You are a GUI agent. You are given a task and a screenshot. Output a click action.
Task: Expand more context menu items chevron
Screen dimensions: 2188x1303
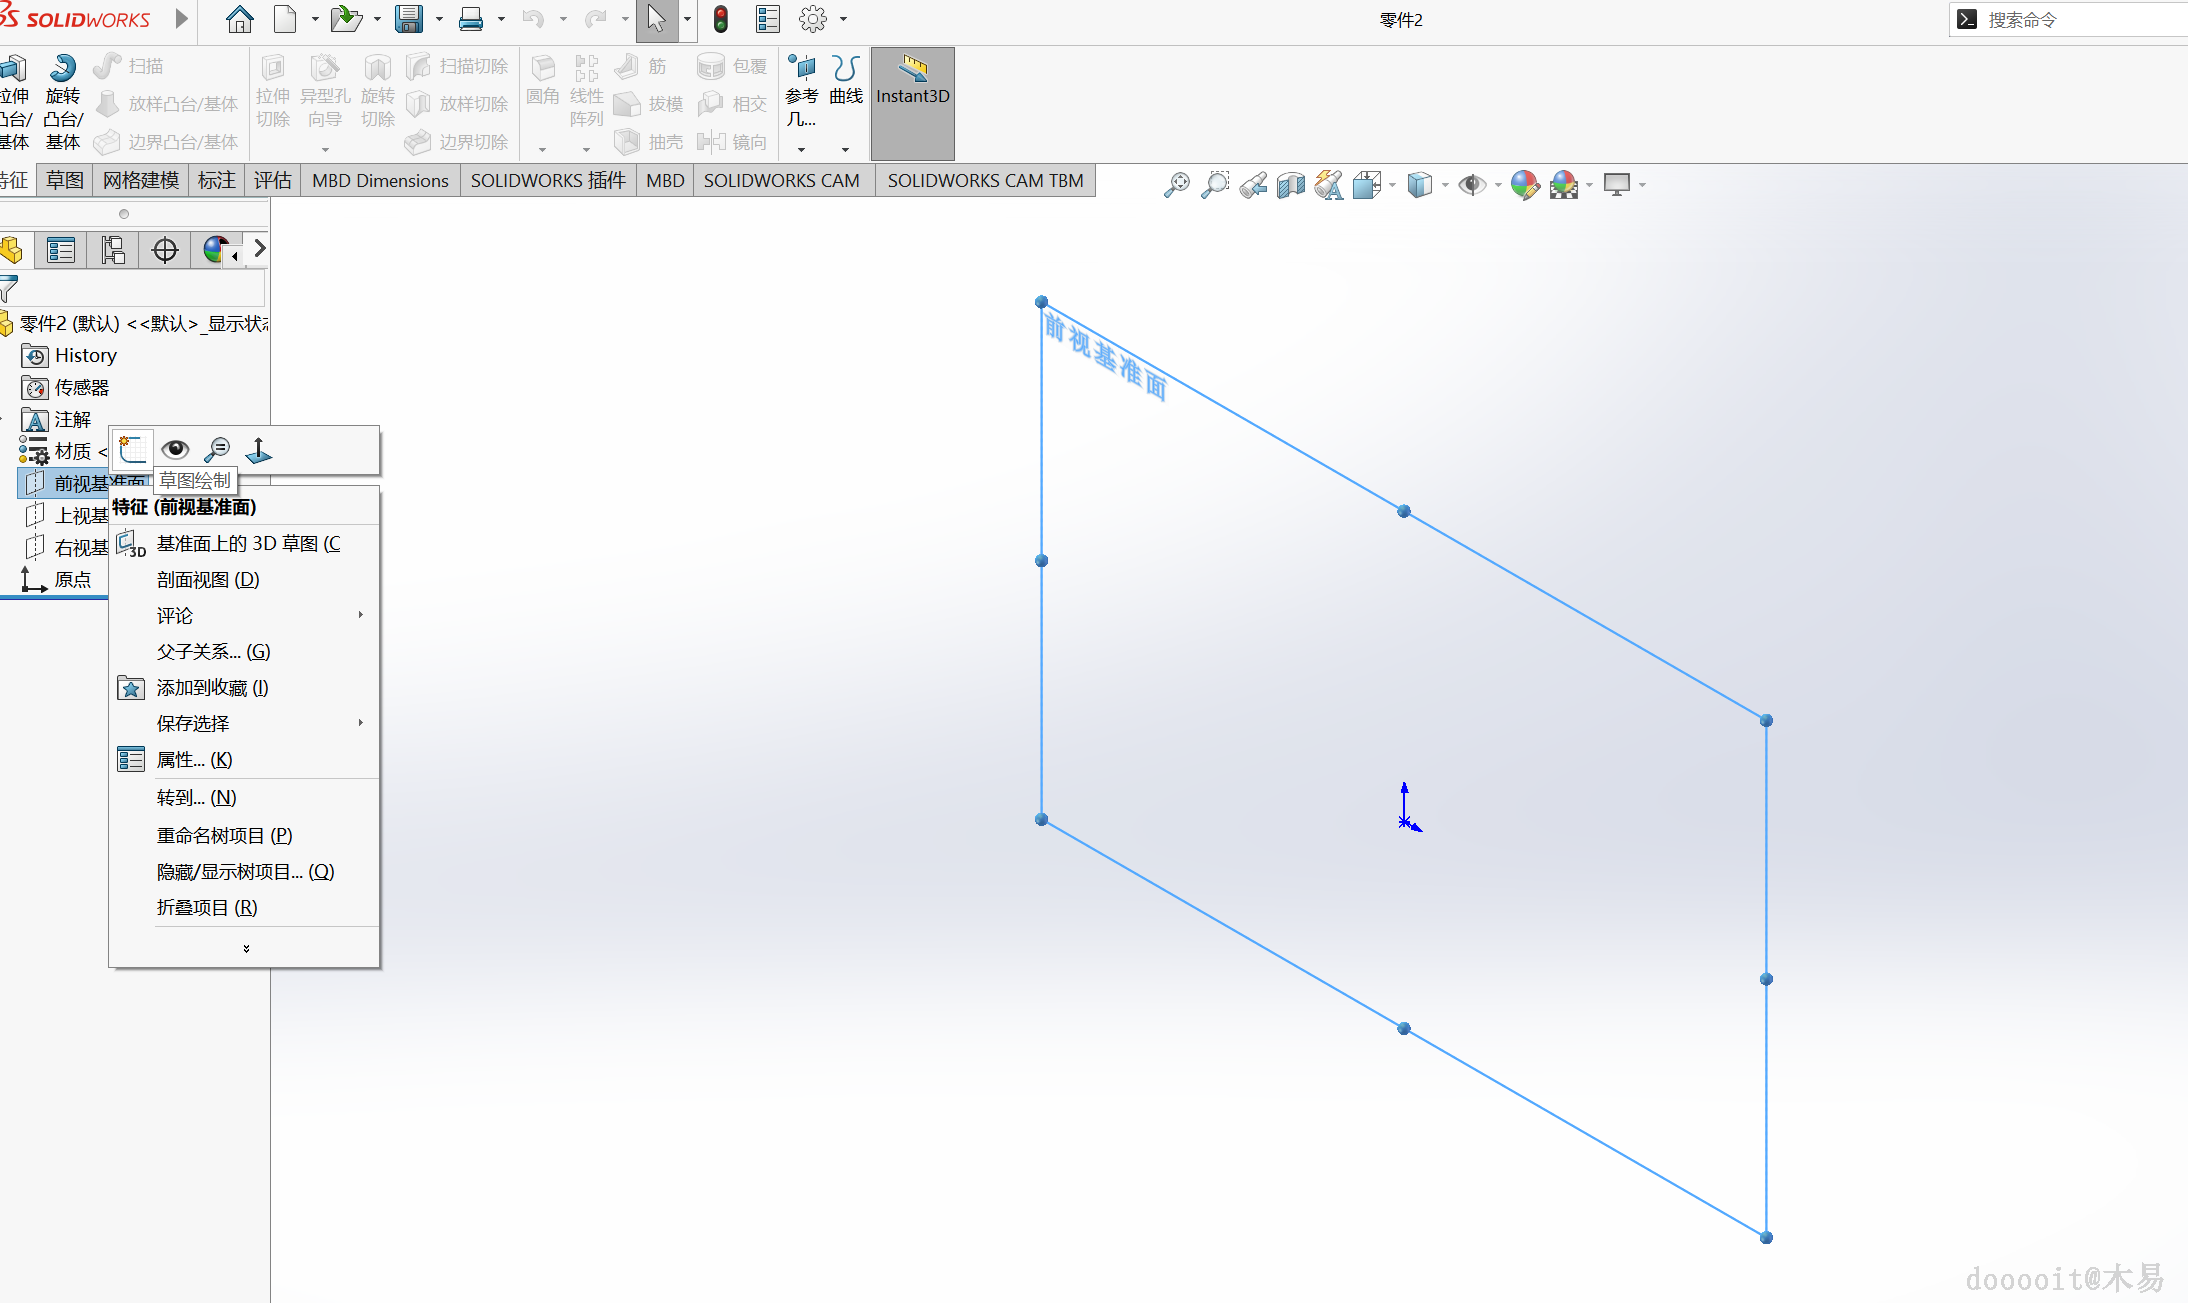[x=246, y=948]
